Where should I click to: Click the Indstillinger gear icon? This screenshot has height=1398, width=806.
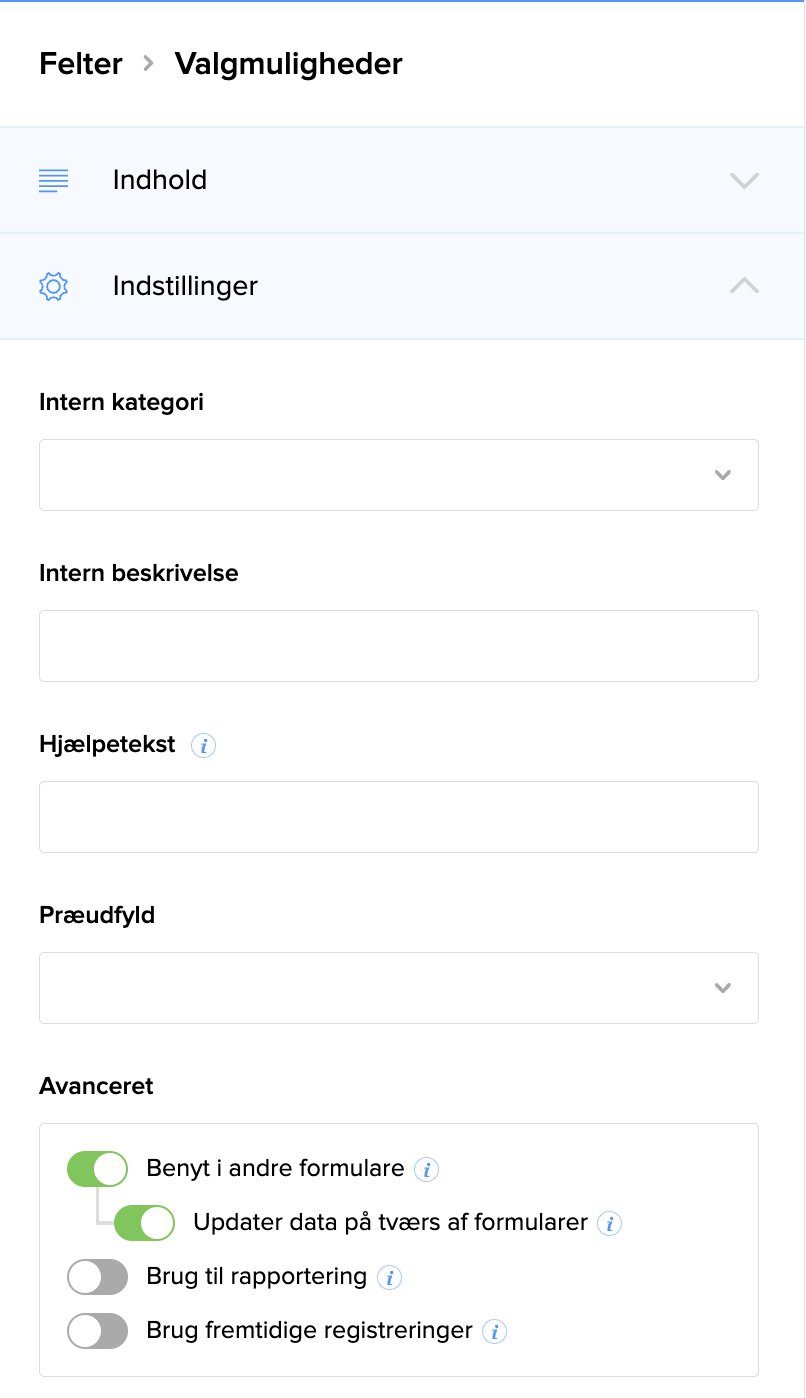tap(53, 286)
